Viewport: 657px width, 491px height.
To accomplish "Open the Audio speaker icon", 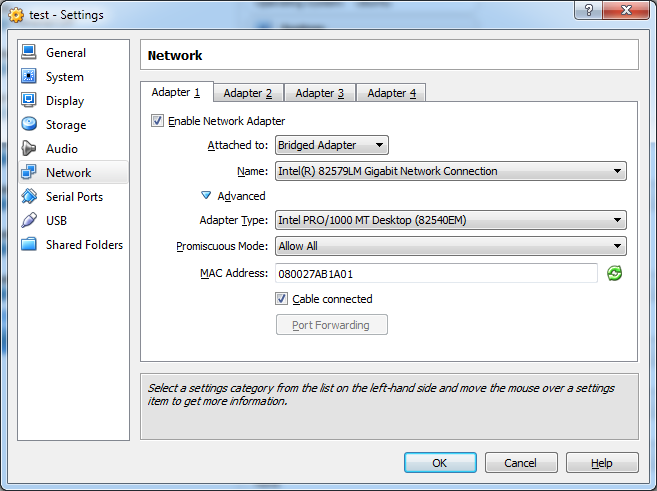I will [x=28, y=149].
